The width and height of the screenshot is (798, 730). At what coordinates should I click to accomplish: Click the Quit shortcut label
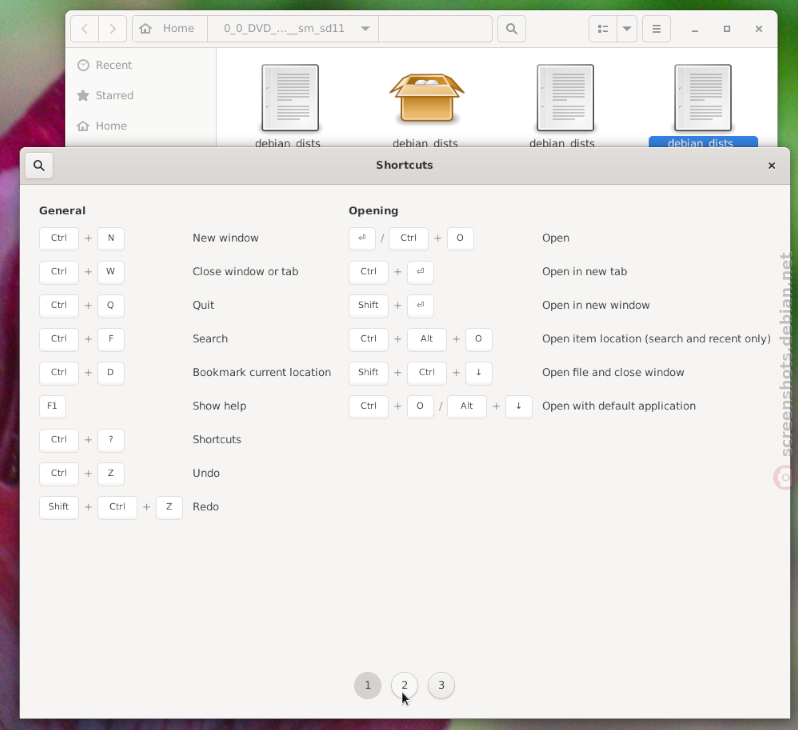tap(203, 305)
